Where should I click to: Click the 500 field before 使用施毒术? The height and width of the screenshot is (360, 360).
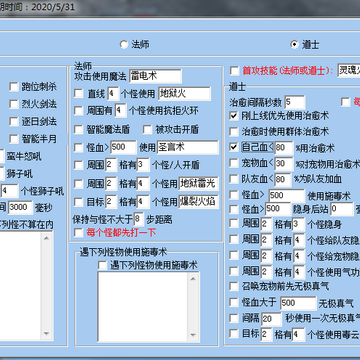(x=287, y=195)
